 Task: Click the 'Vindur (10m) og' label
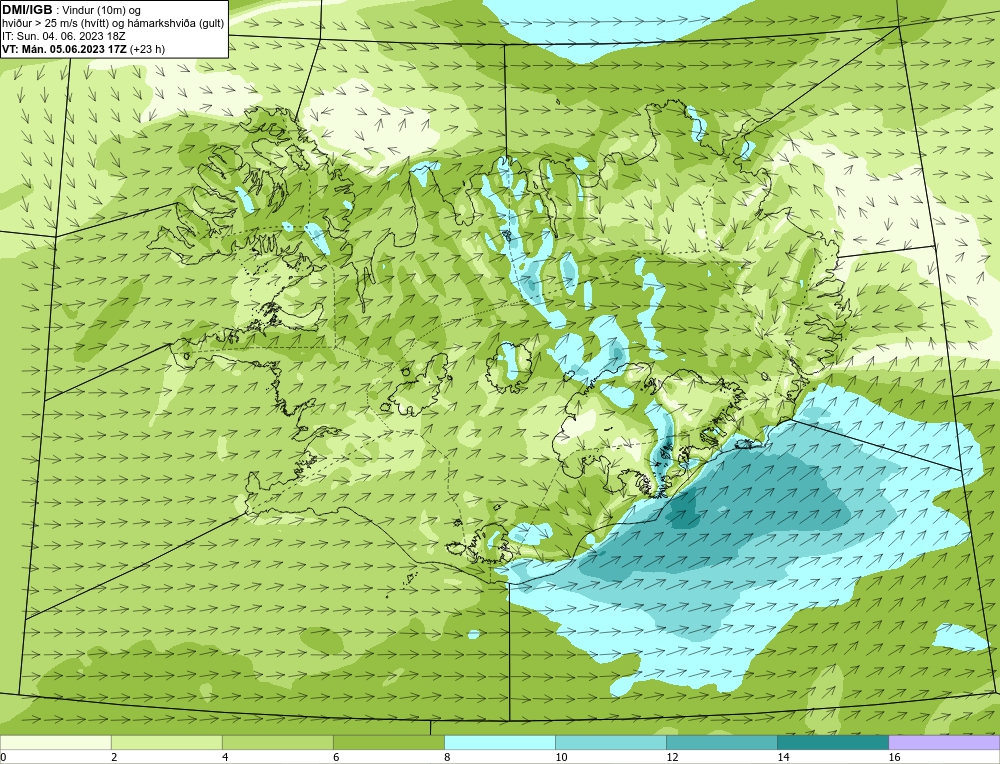point(103,10)
